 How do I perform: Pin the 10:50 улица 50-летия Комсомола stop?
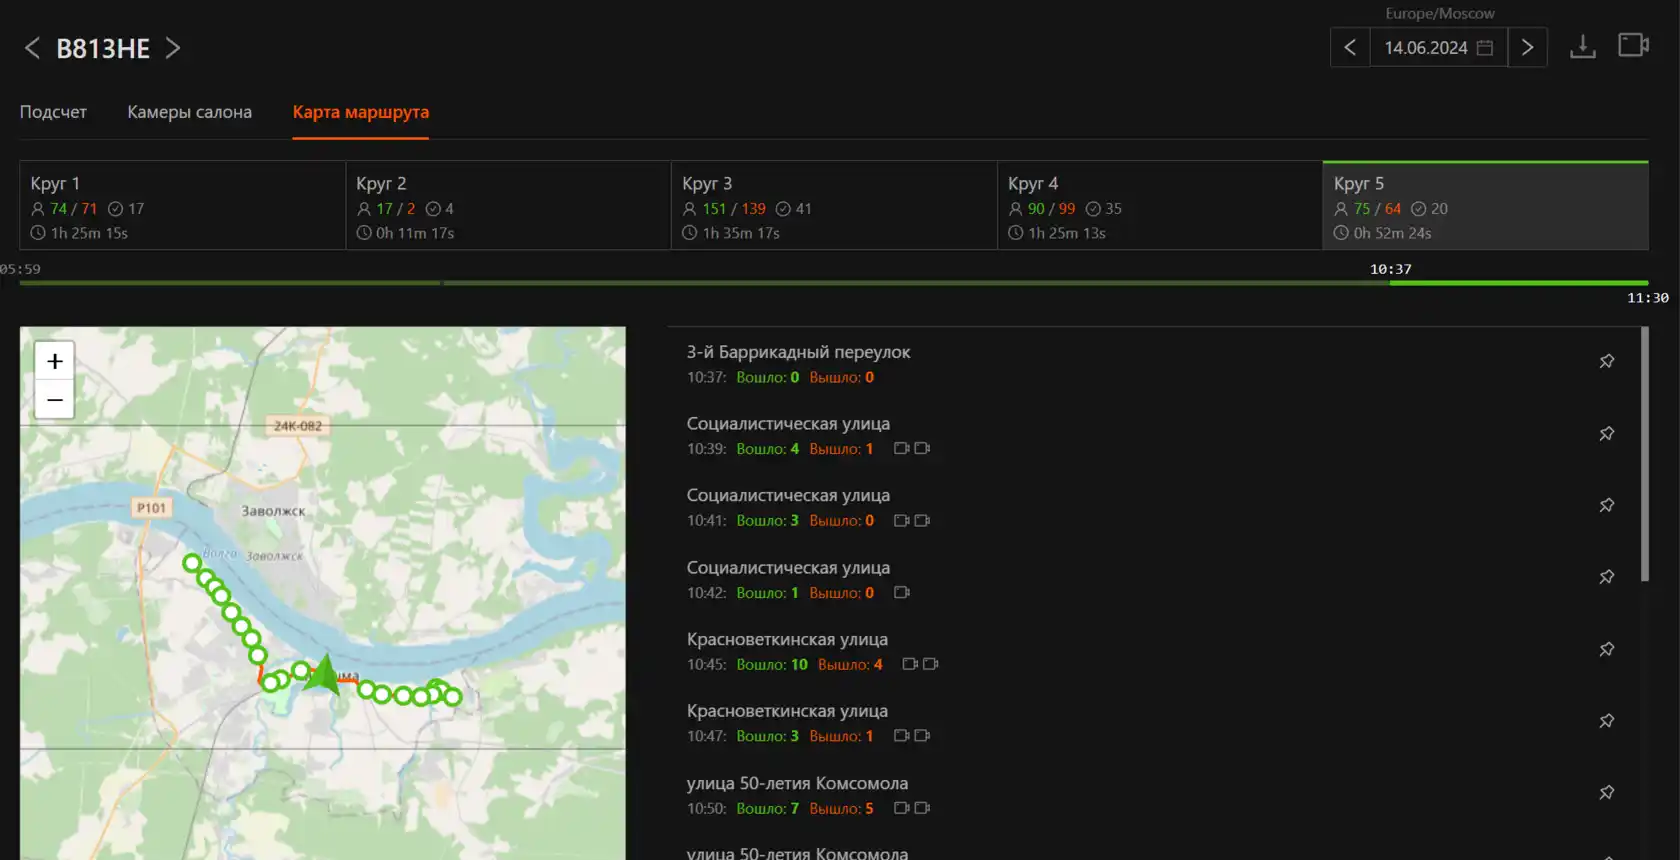(1606, 793)
